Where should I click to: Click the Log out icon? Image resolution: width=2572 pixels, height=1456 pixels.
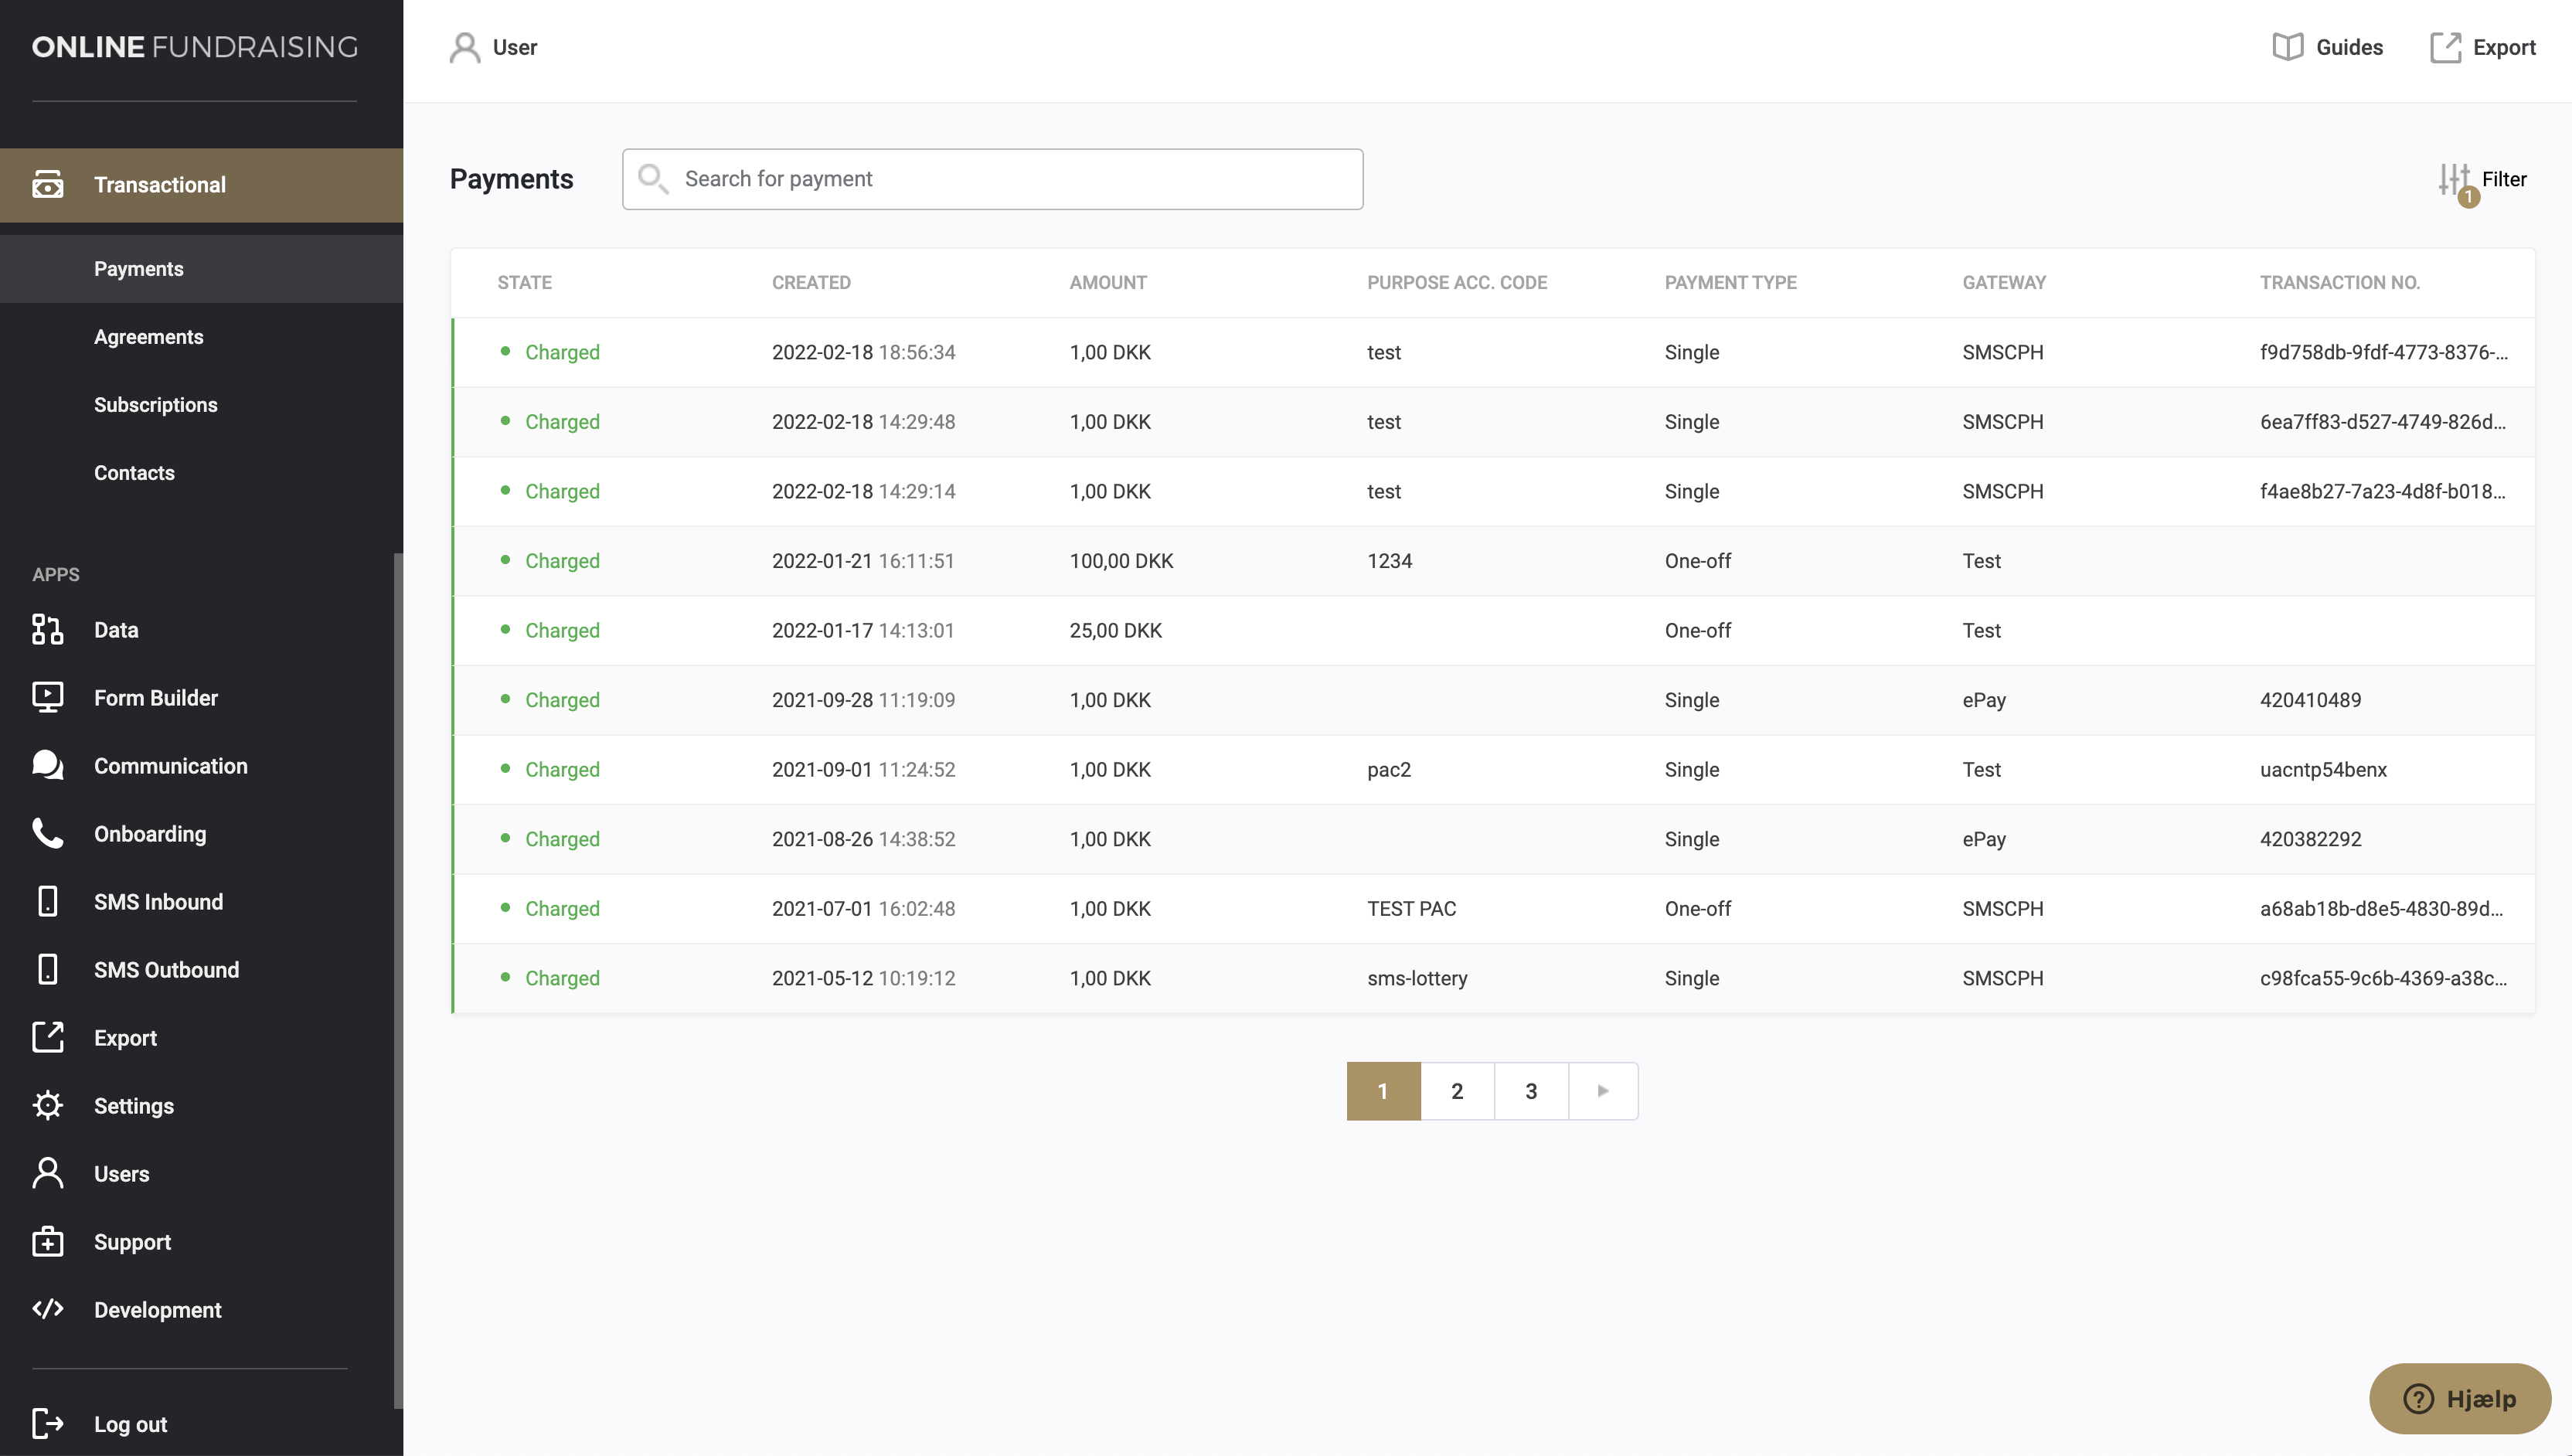tap(47, 1424)
